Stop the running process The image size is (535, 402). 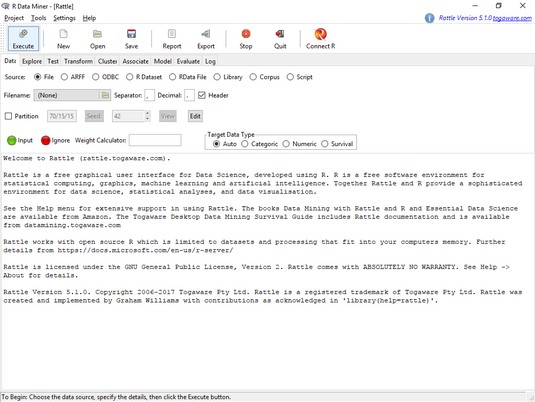pos(246,39)
